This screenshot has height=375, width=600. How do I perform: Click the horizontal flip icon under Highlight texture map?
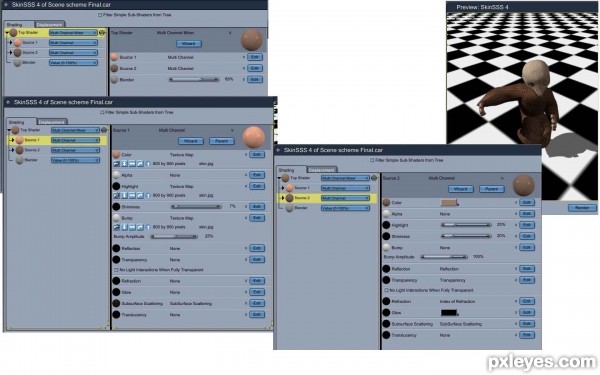pyautogui.click(x=132, y=195)
